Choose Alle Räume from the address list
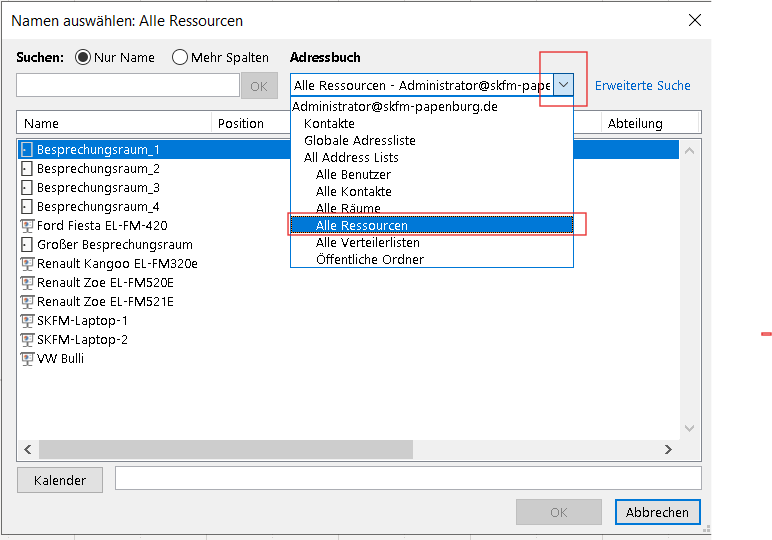The image size is (772, 540). pos(348,209)
